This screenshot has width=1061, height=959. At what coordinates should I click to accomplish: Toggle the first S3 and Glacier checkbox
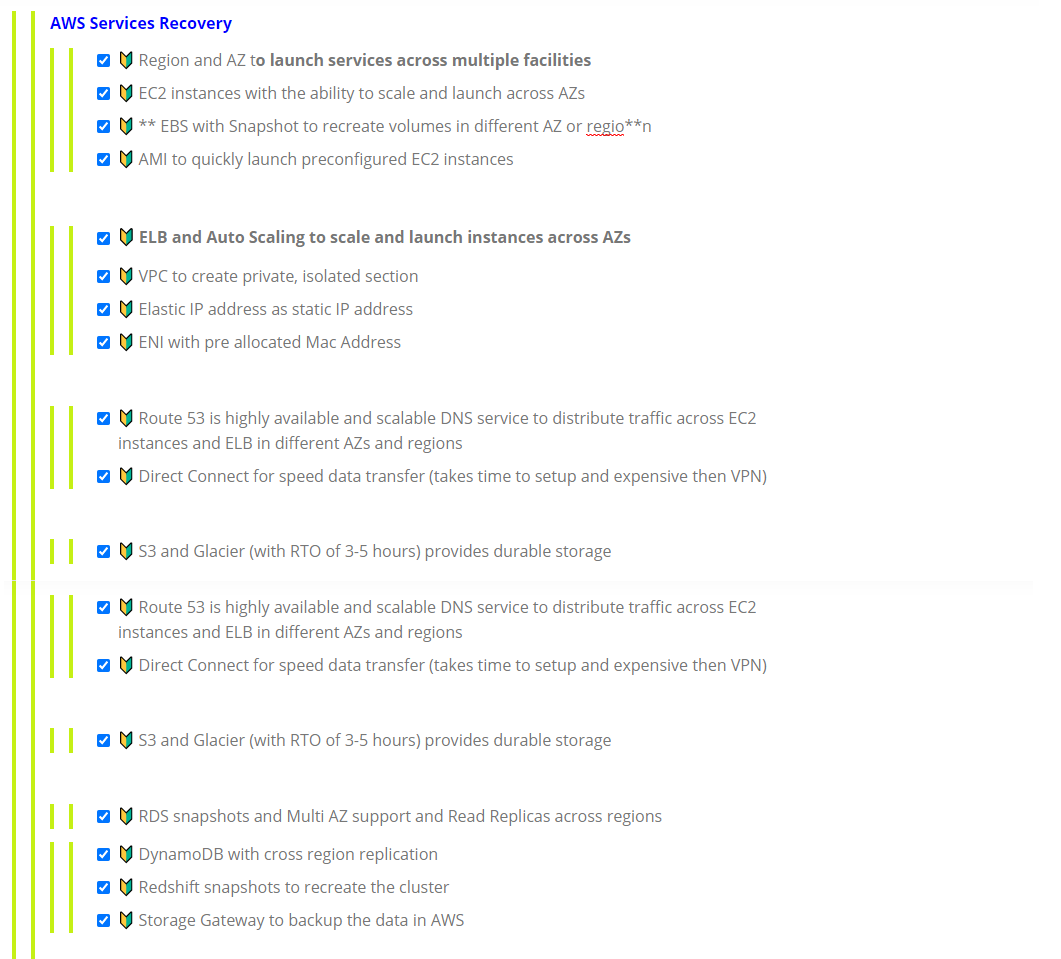104,552
